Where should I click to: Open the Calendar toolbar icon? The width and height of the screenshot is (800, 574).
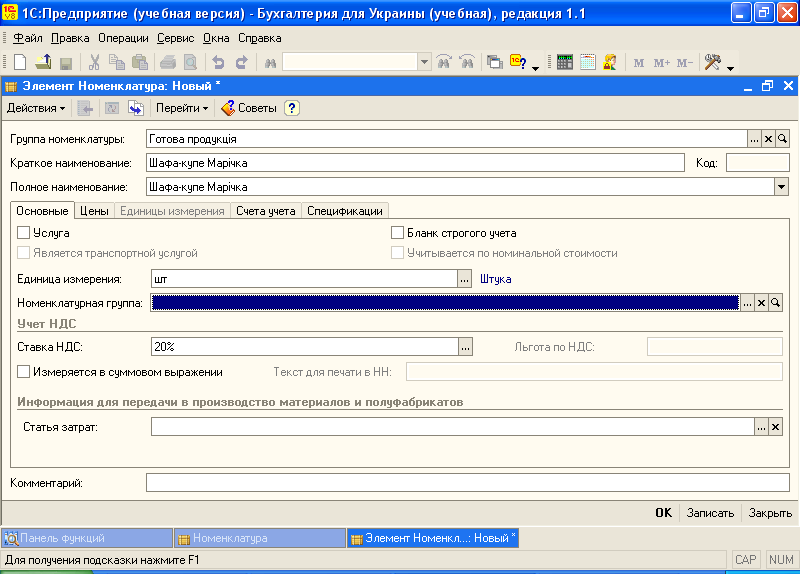tap(588, 62)
